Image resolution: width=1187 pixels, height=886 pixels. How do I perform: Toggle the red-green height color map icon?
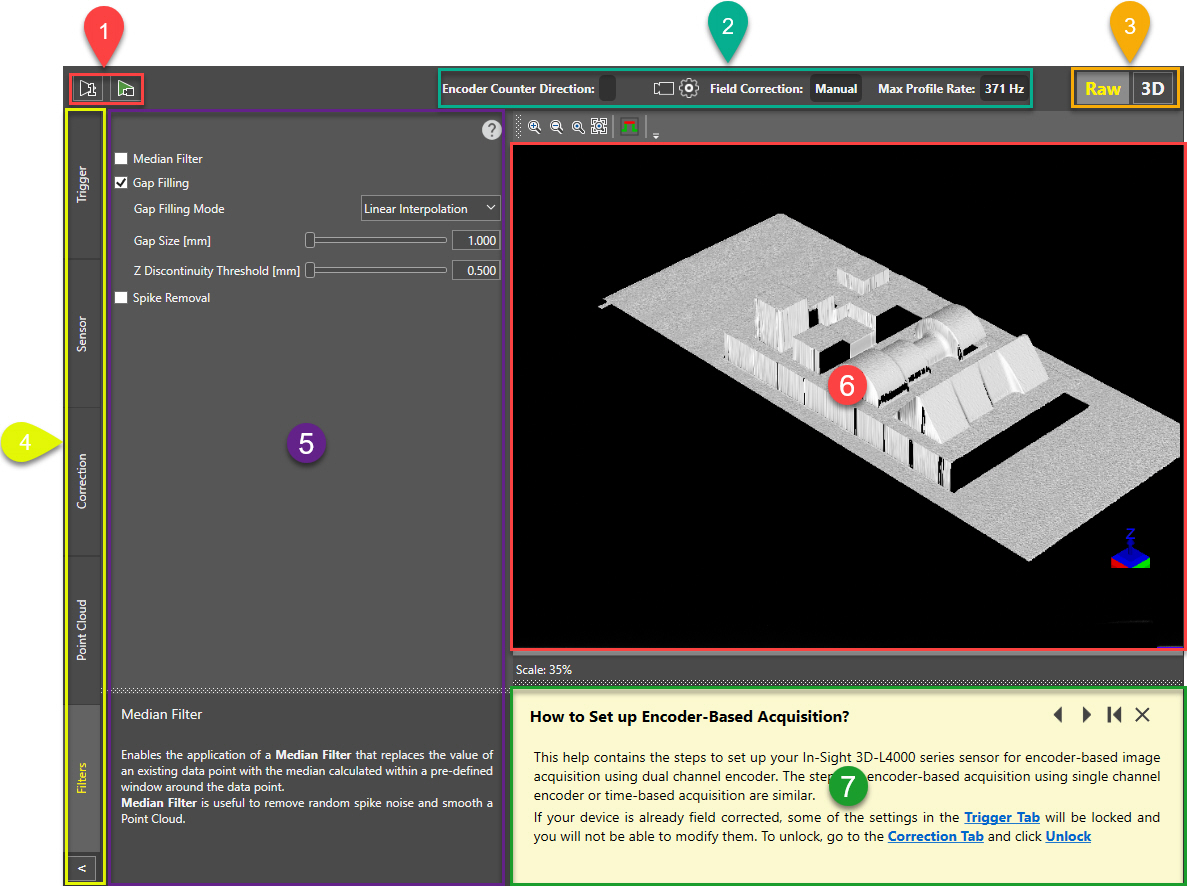[x=629, y=127]
